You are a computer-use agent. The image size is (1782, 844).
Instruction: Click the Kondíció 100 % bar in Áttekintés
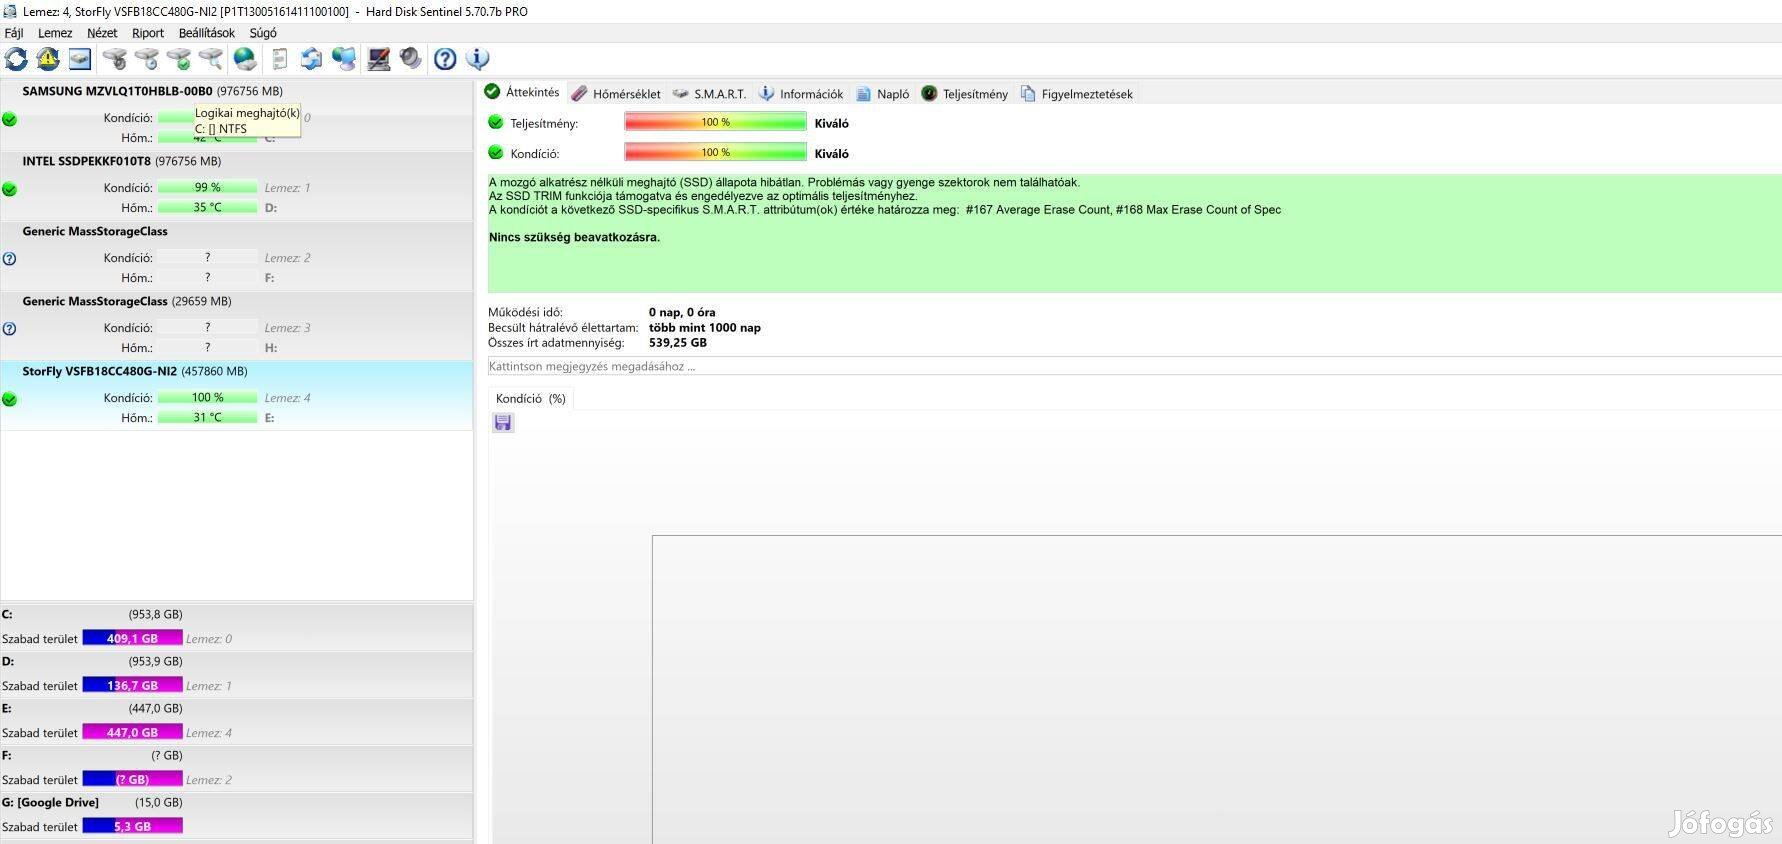click(x=715, y=152)
